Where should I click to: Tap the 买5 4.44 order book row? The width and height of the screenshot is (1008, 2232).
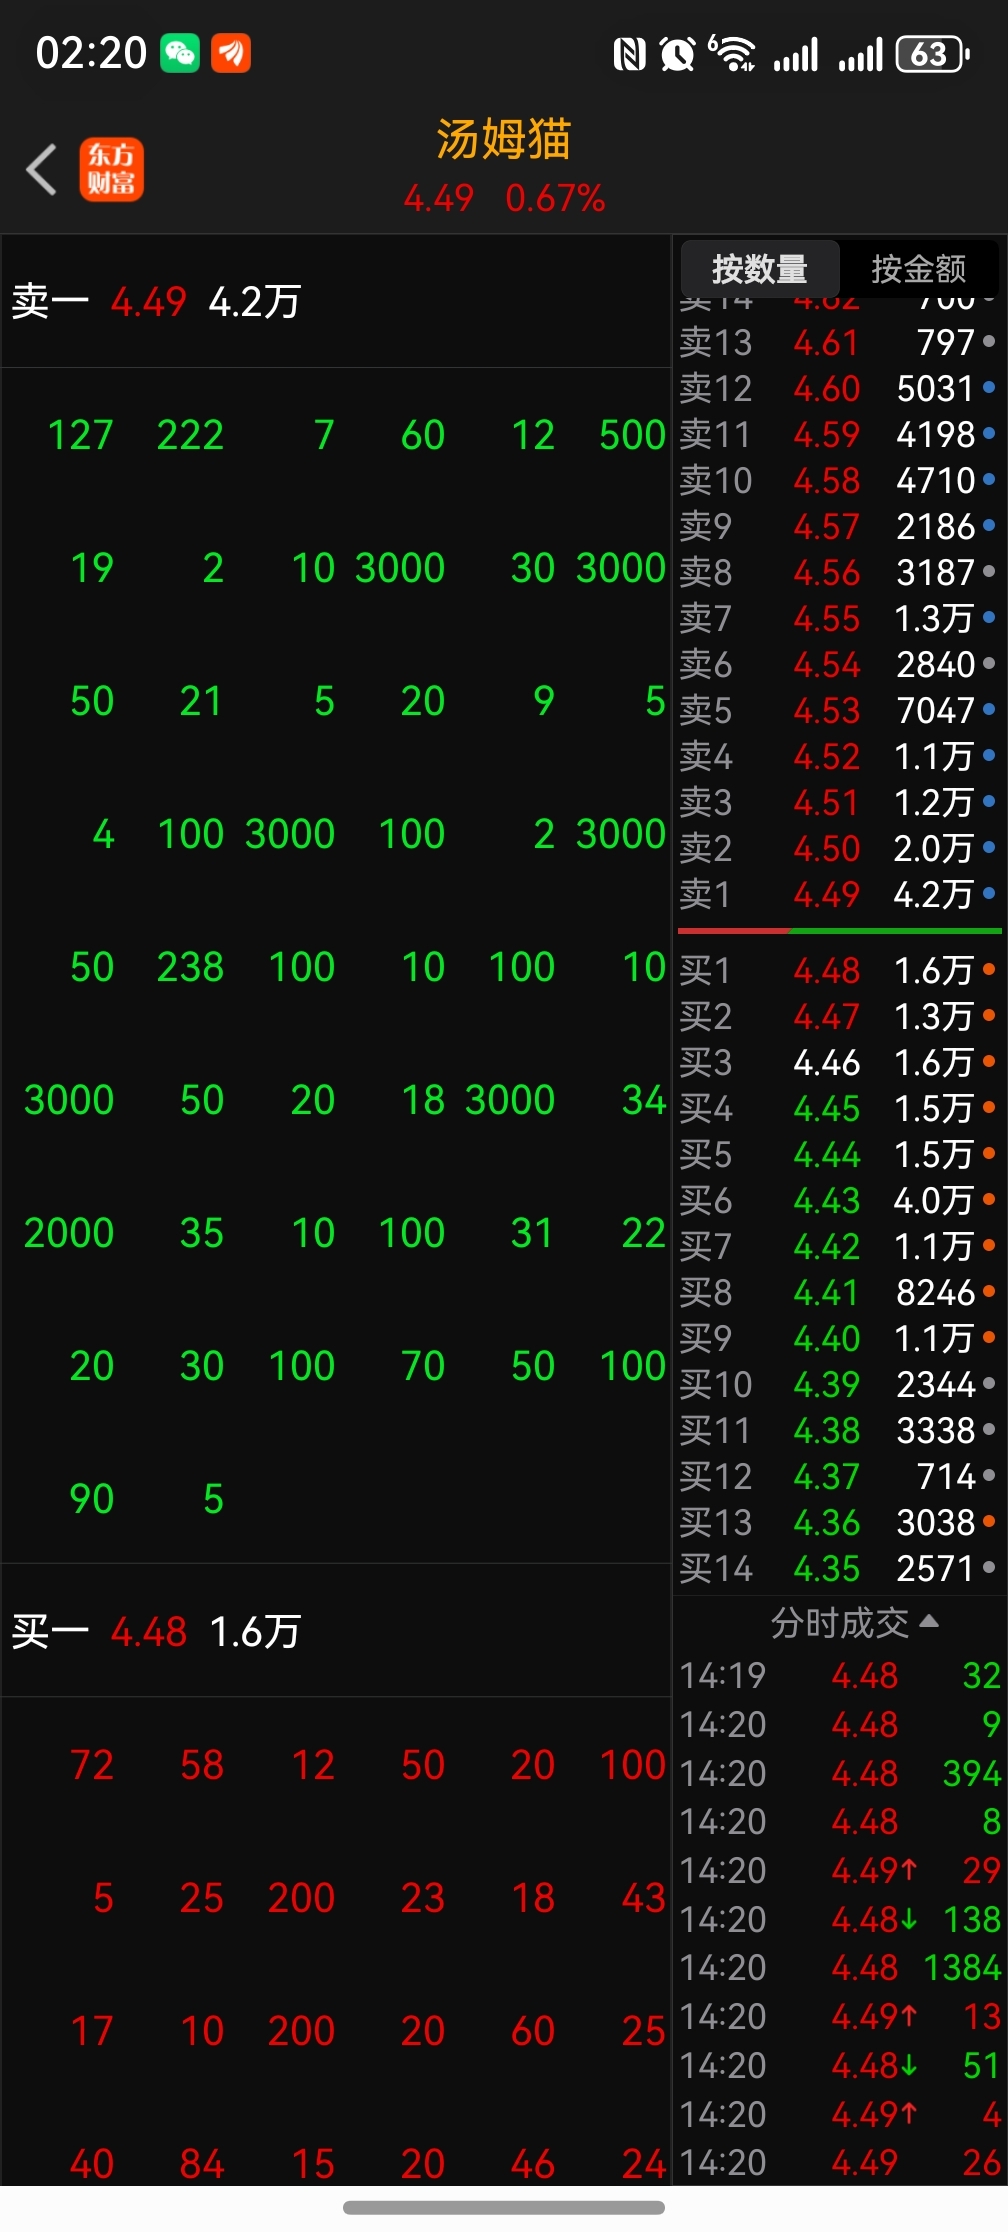[839, 1154]
